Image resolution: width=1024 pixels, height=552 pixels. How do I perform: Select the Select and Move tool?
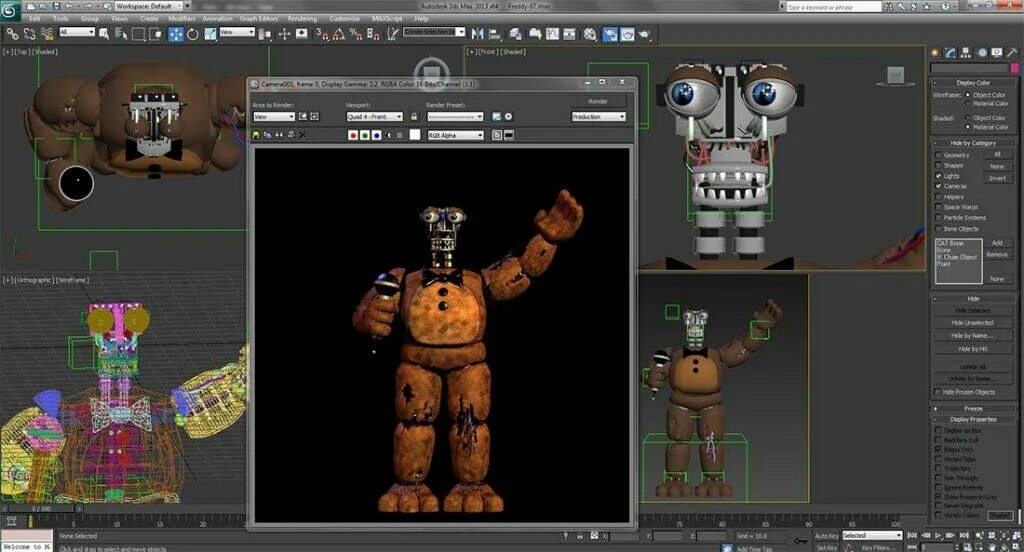(x=176, y=34)
